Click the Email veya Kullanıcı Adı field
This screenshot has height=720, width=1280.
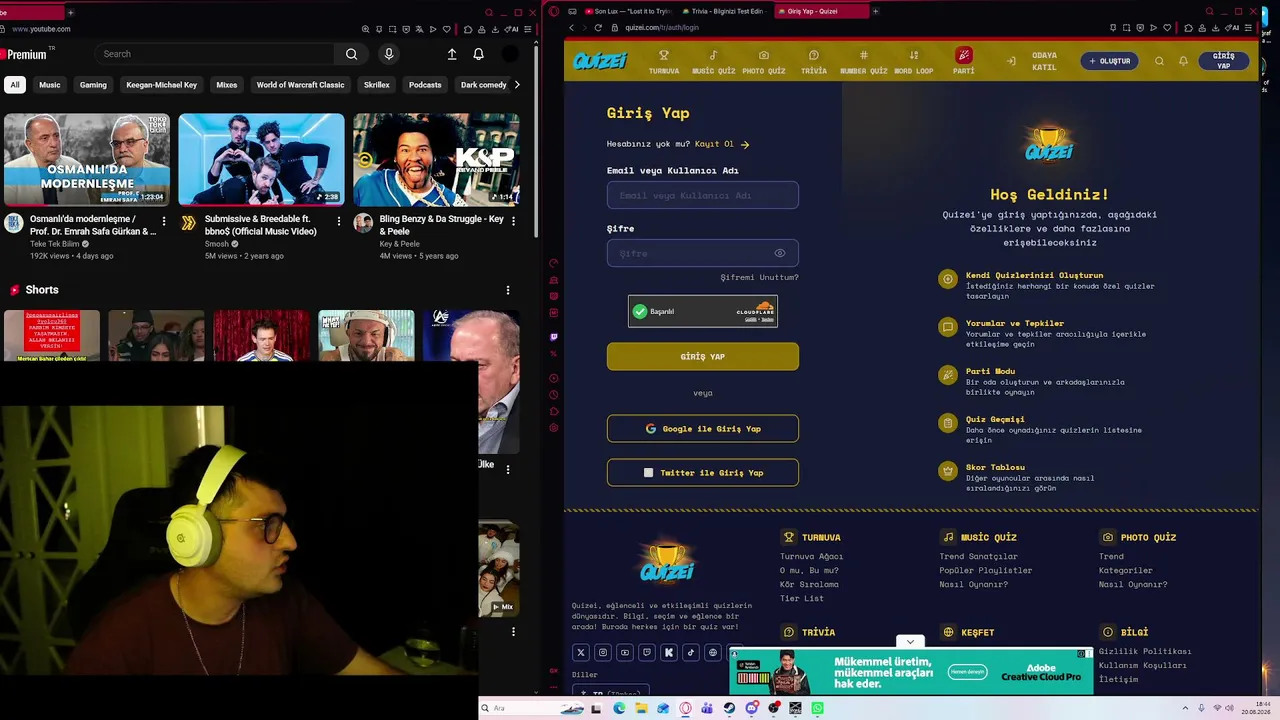coord(703,196)
